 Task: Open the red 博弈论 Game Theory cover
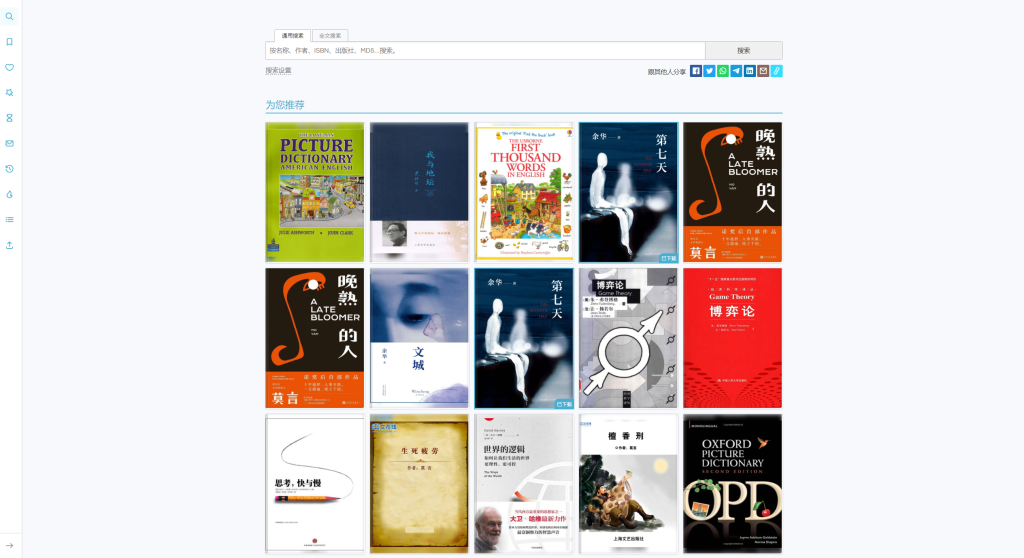click(x=733, y=338)
